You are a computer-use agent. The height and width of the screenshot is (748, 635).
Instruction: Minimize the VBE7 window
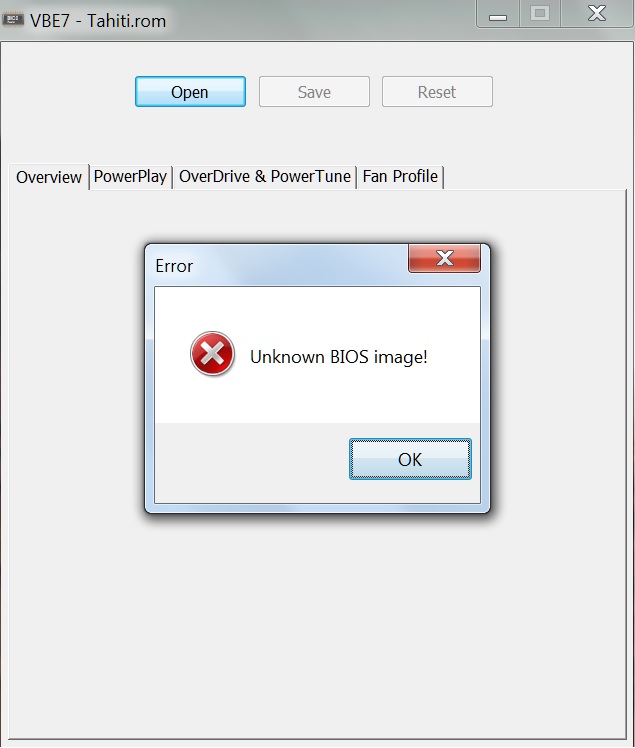498,13
